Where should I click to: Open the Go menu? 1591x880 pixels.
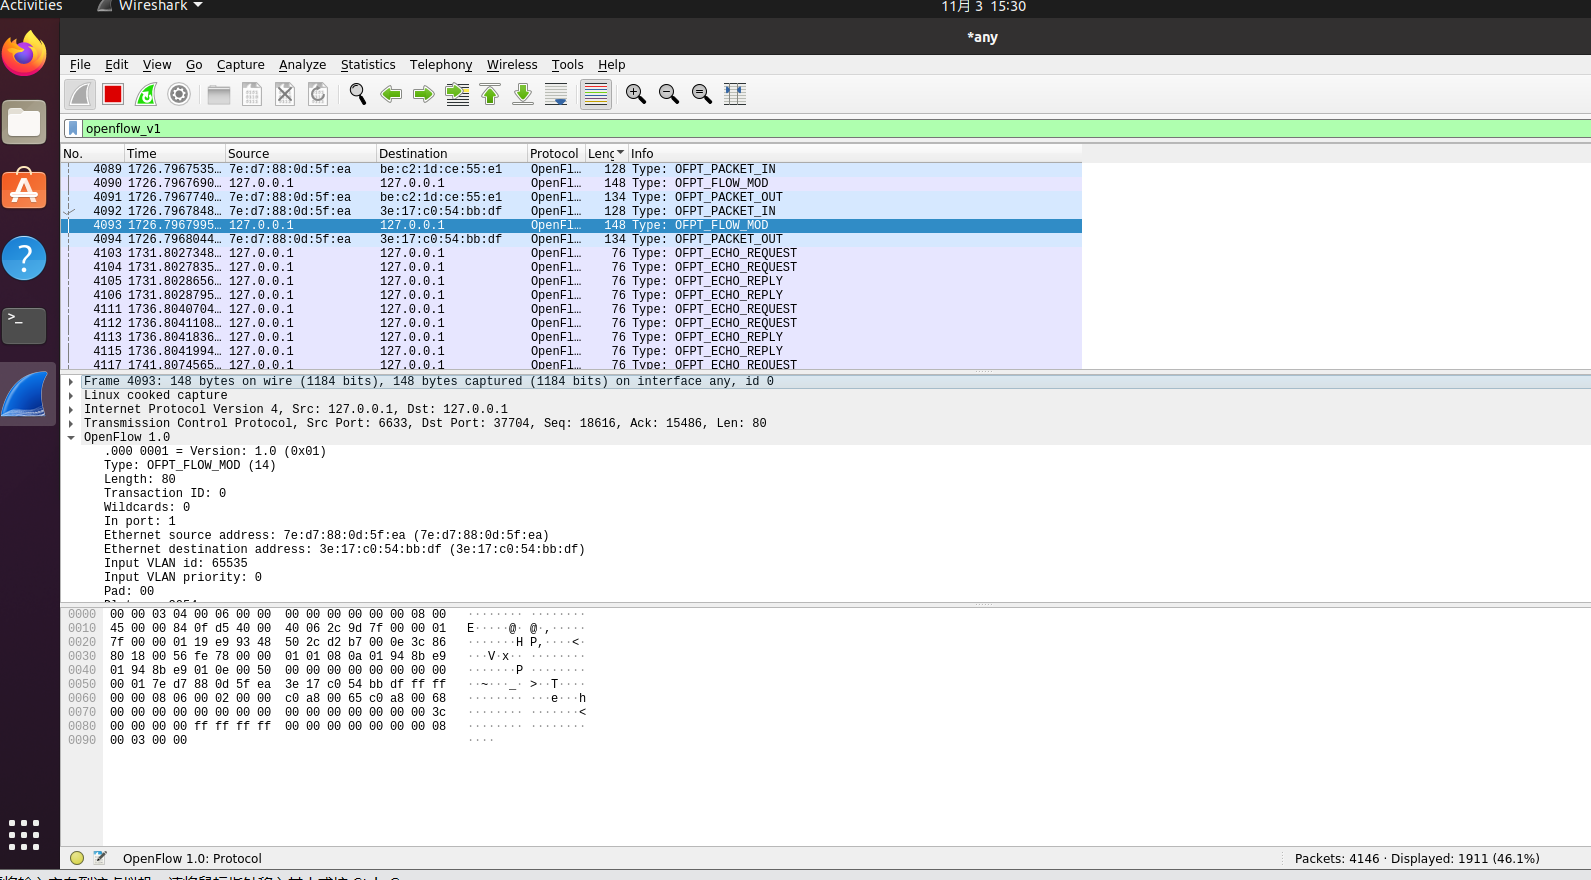[x=194, y=65]
